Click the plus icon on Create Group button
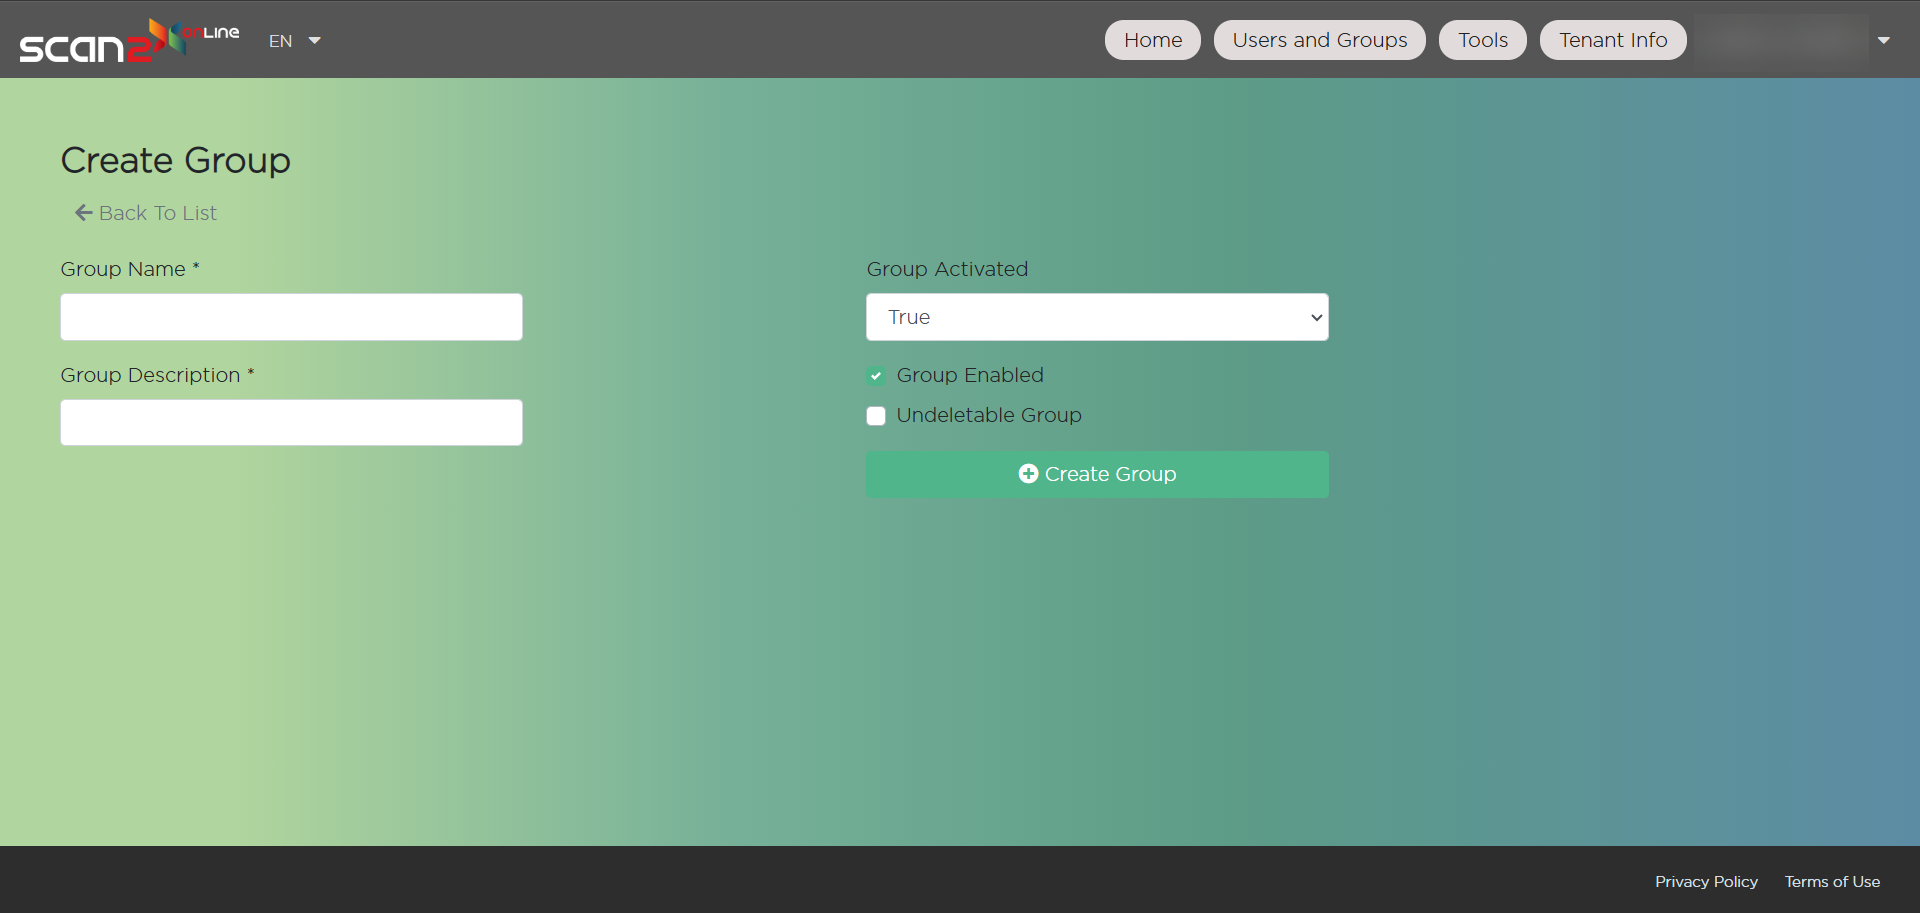This screenshot has width=1920, height=913. click(1027, 474)
